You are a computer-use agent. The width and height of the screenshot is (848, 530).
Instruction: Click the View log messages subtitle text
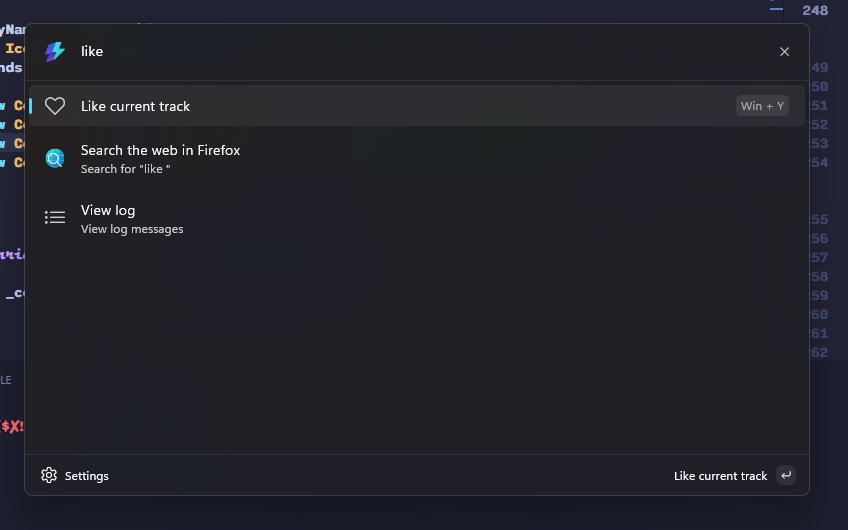[132, 229]
